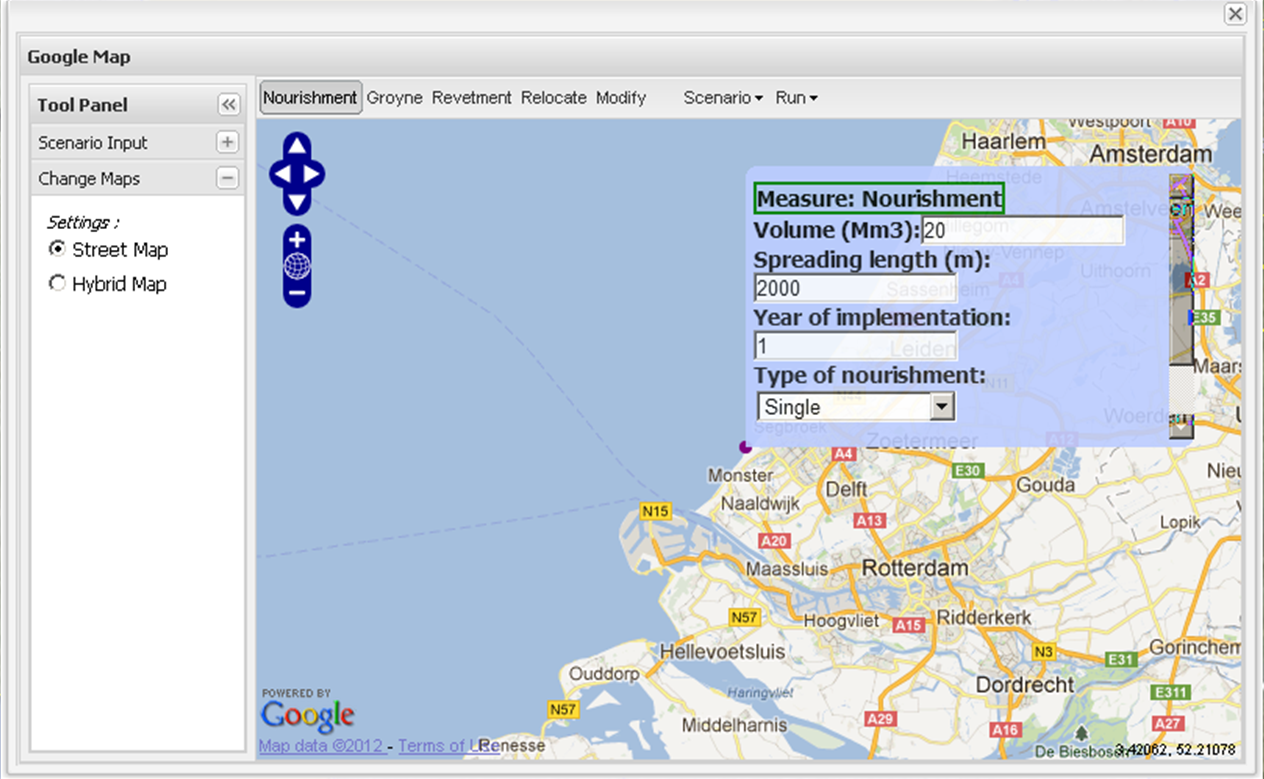
Task: Click the Middelharnis label on the map
Action: click(736, 724)
